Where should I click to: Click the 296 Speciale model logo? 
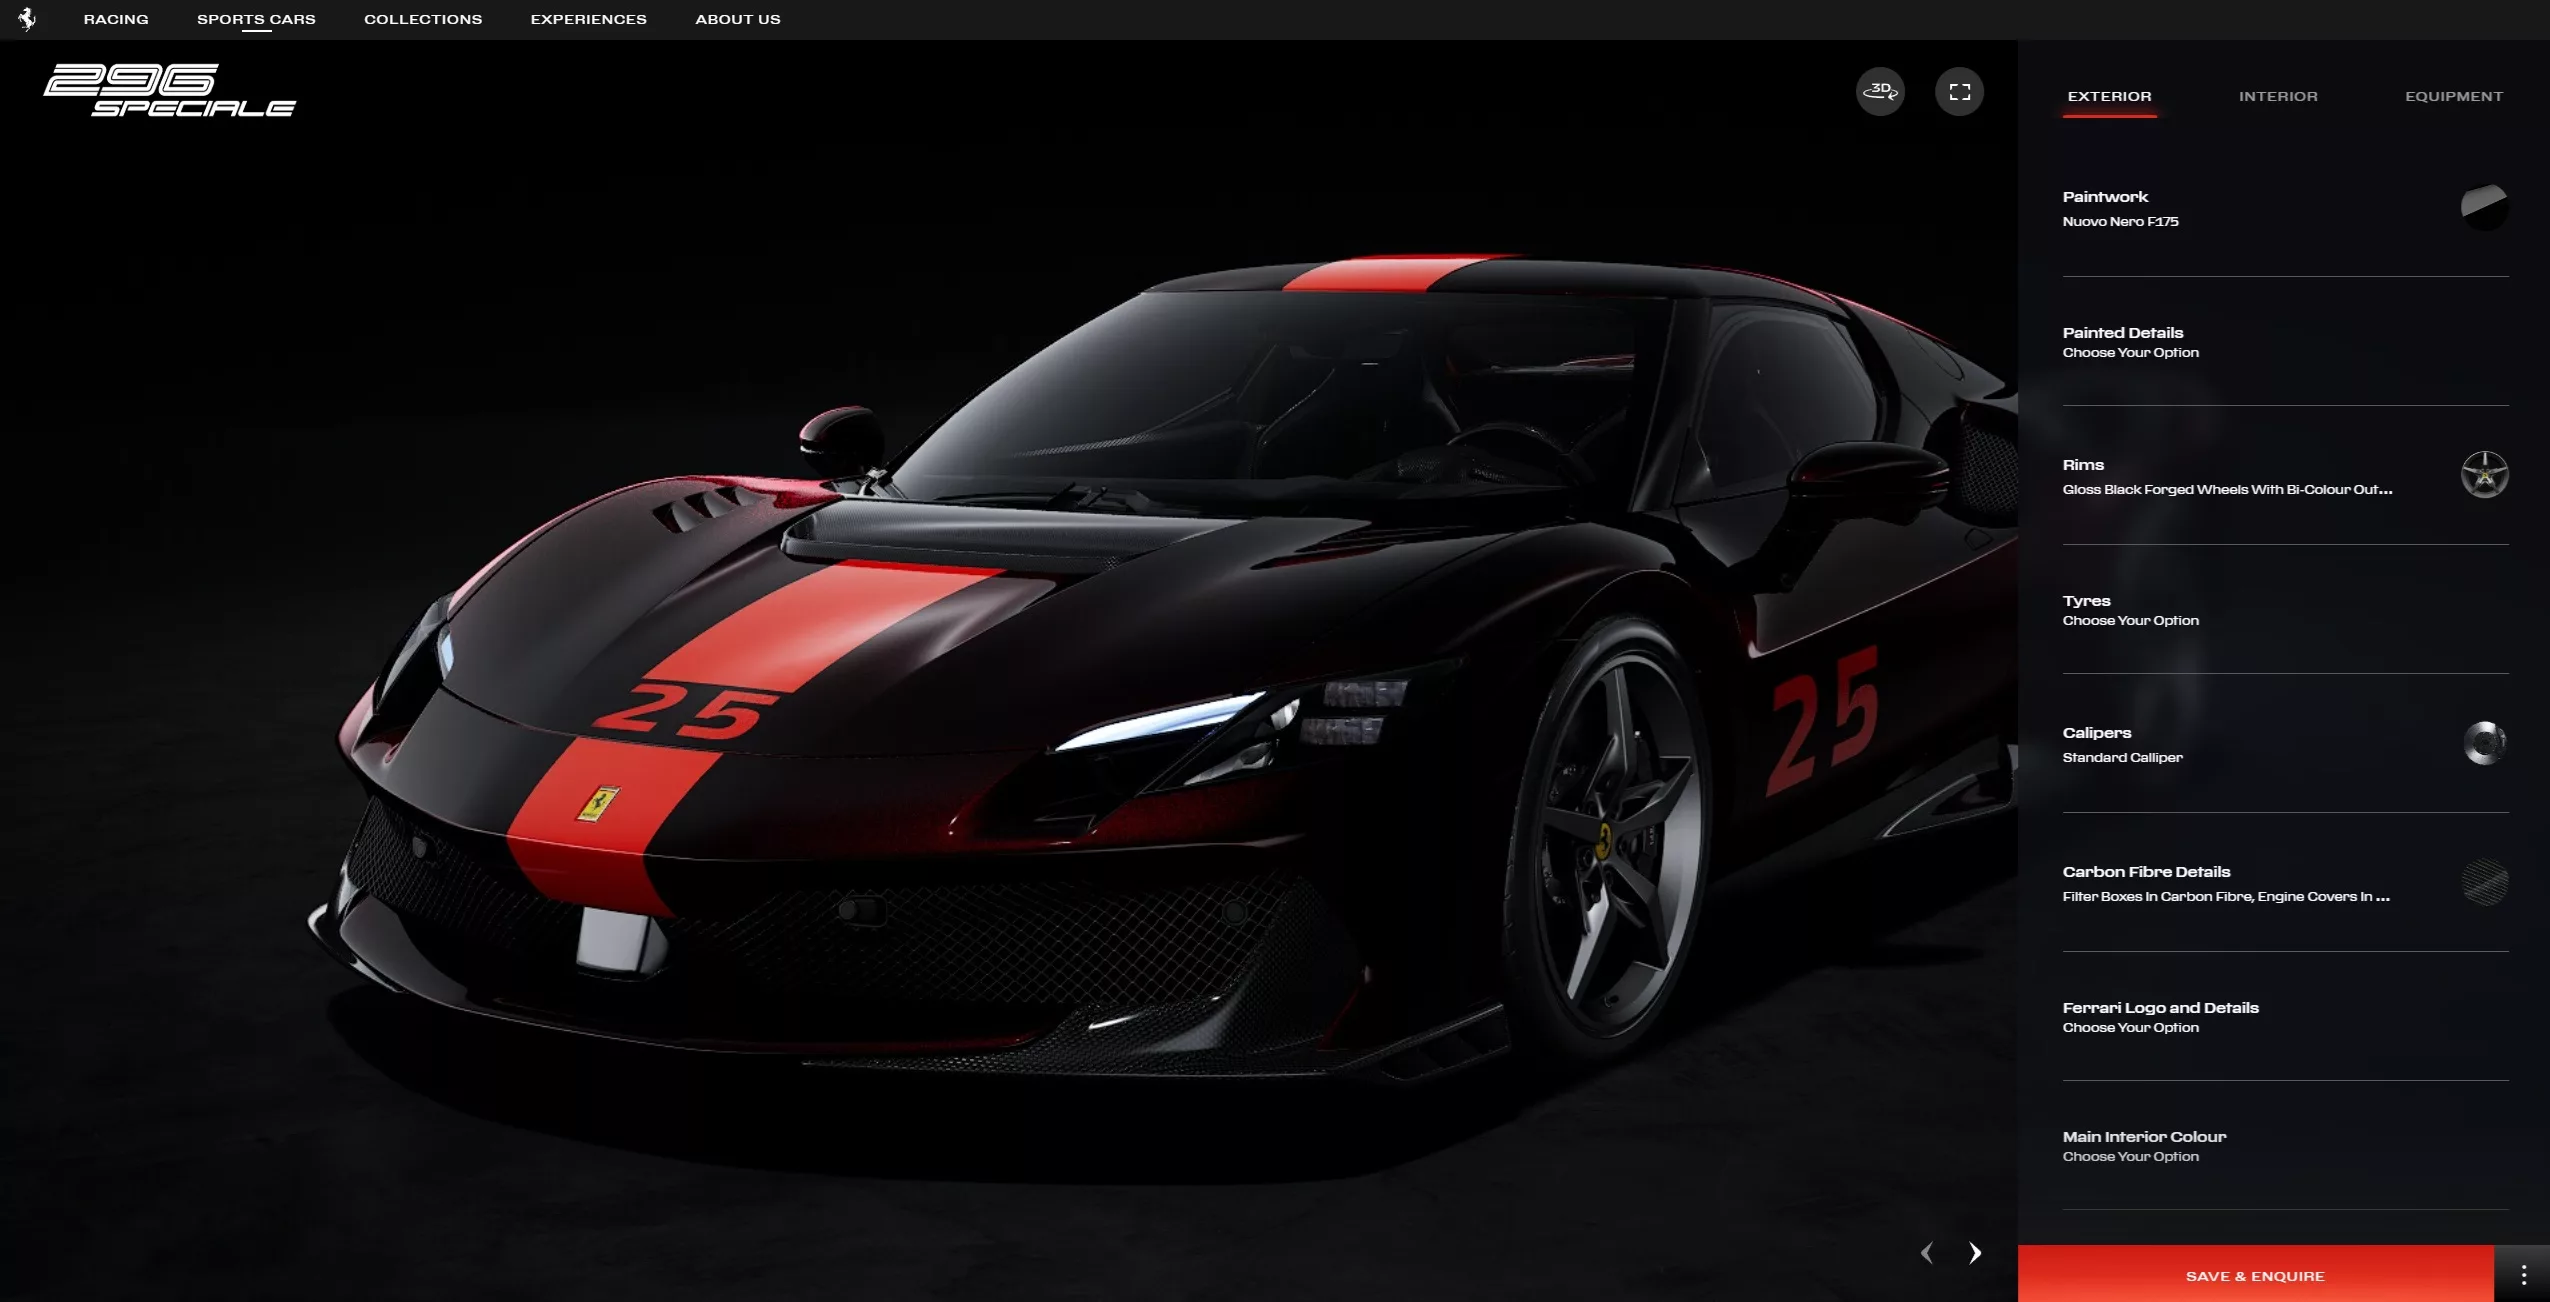(169, 90)
